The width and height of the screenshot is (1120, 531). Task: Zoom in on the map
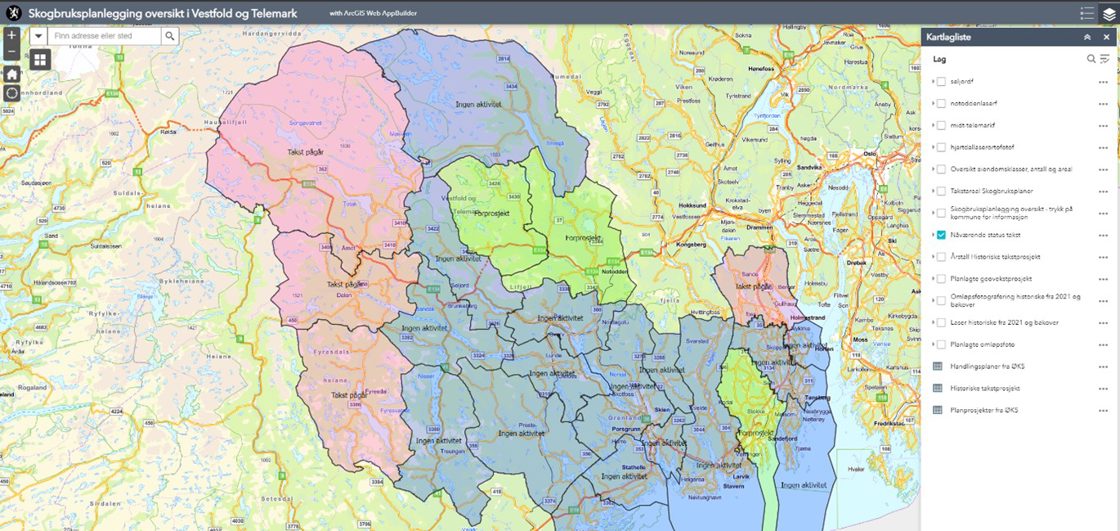(x=11, y=35)
